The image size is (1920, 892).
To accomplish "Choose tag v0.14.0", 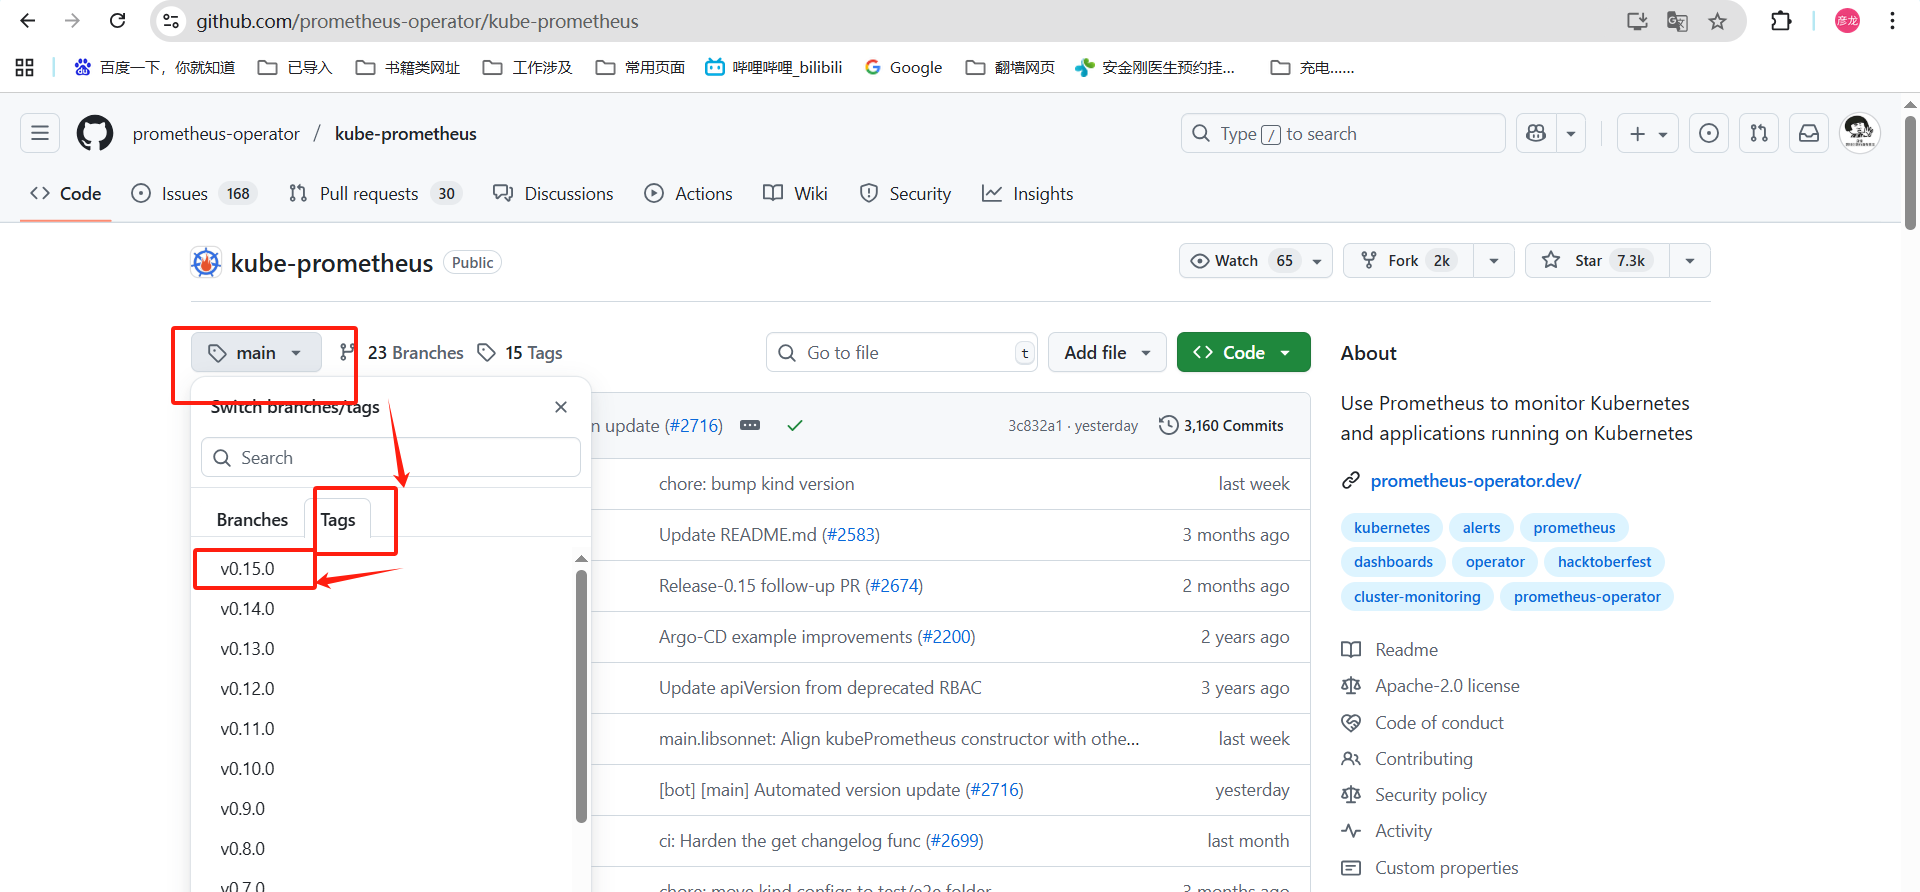I will 247,609.
